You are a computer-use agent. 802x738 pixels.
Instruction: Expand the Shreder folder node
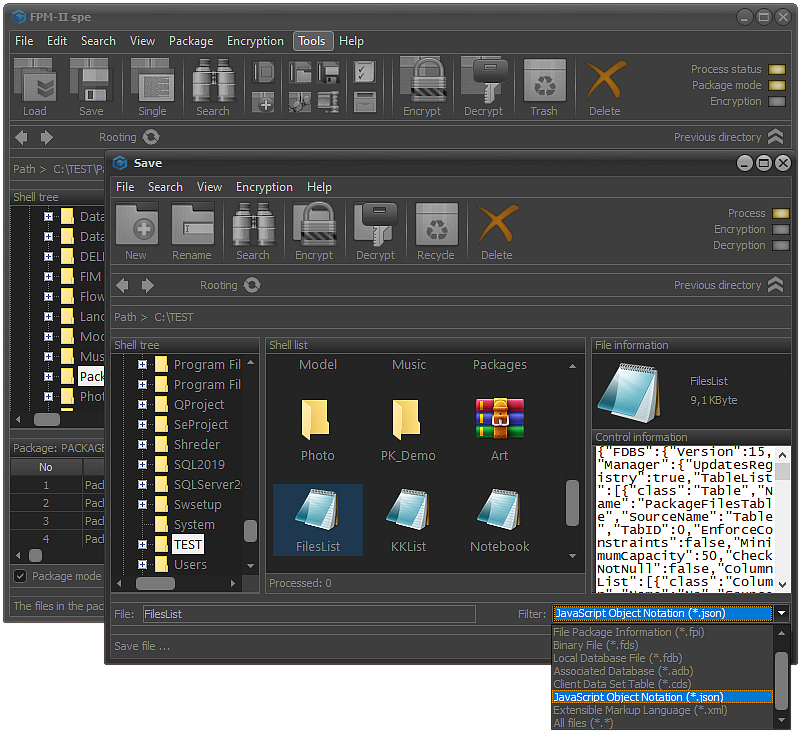[x=142, y=444]
